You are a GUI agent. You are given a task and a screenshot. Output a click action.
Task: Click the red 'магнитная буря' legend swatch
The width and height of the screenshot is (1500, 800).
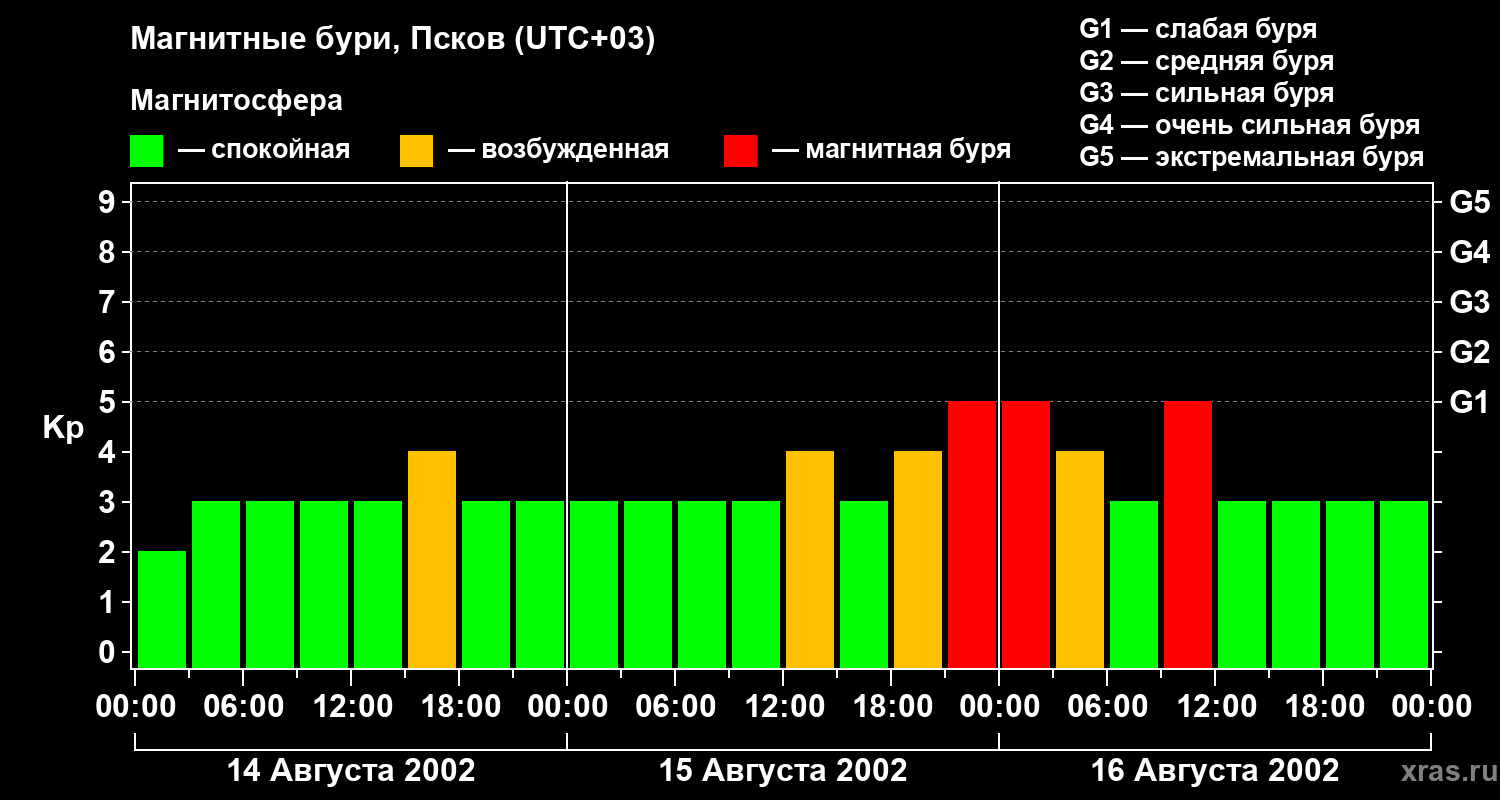pos(740,151)
